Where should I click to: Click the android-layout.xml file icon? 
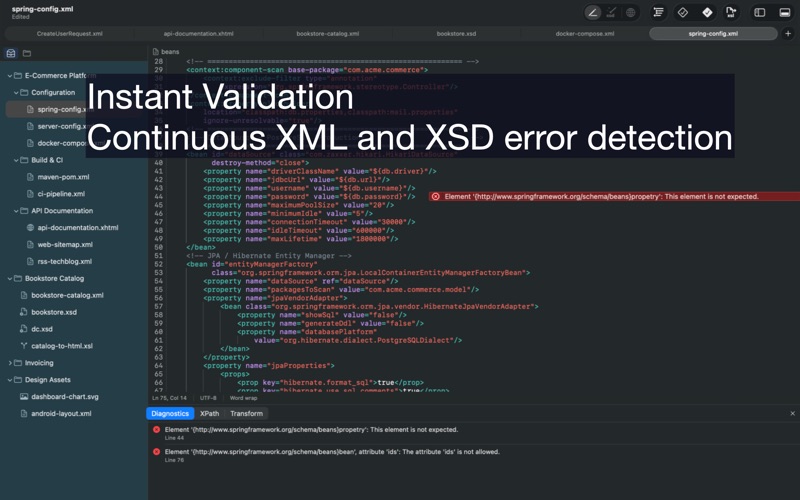23,413
